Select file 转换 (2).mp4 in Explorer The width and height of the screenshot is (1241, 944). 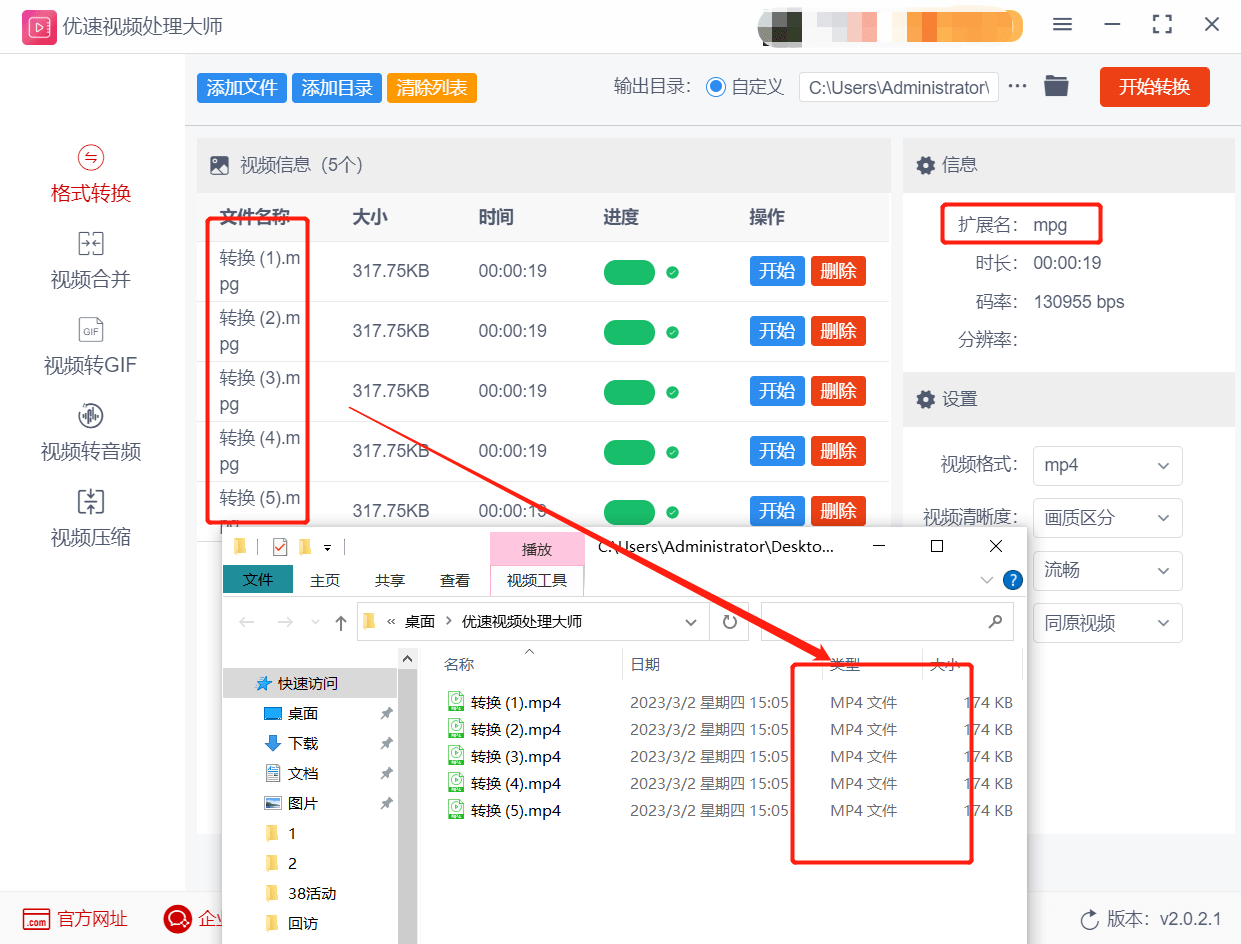click(x=516, y=729)
